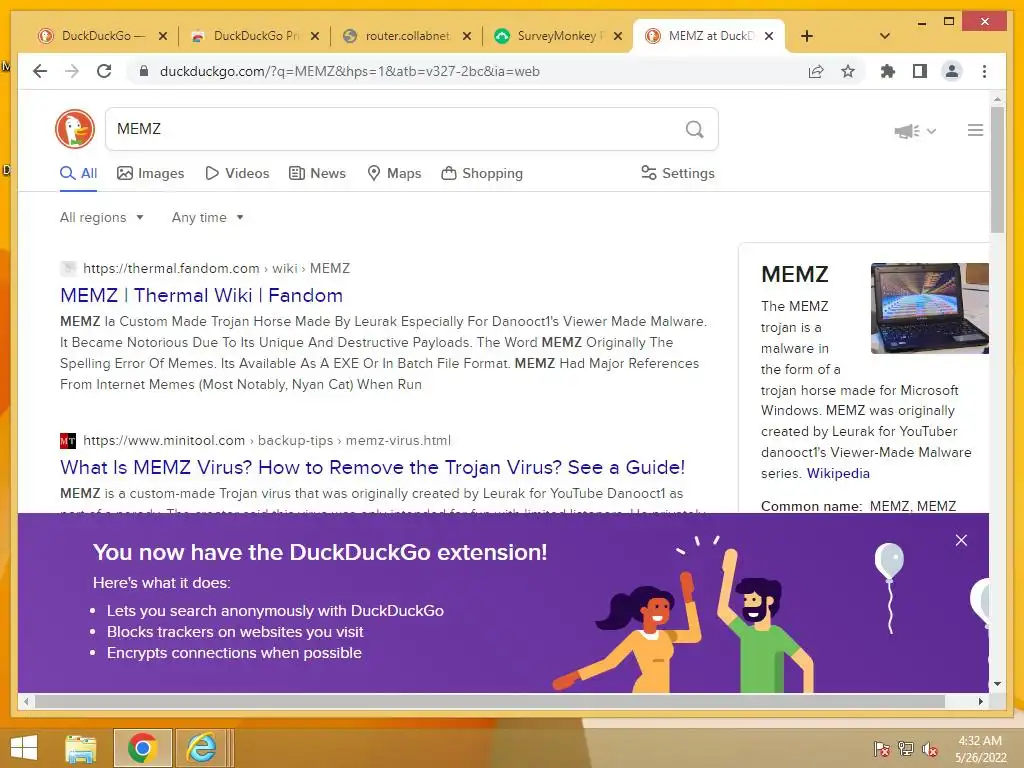Viewport: 1024px width, 768px height.
Task: Click the horizontal scrollbar thumb
Action: (x=490, y=701)
